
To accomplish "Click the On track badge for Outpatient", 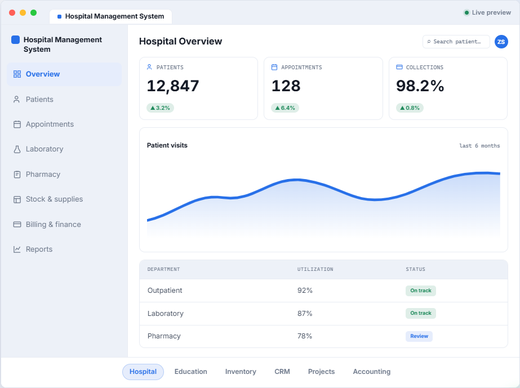I will tap(421, 290).
